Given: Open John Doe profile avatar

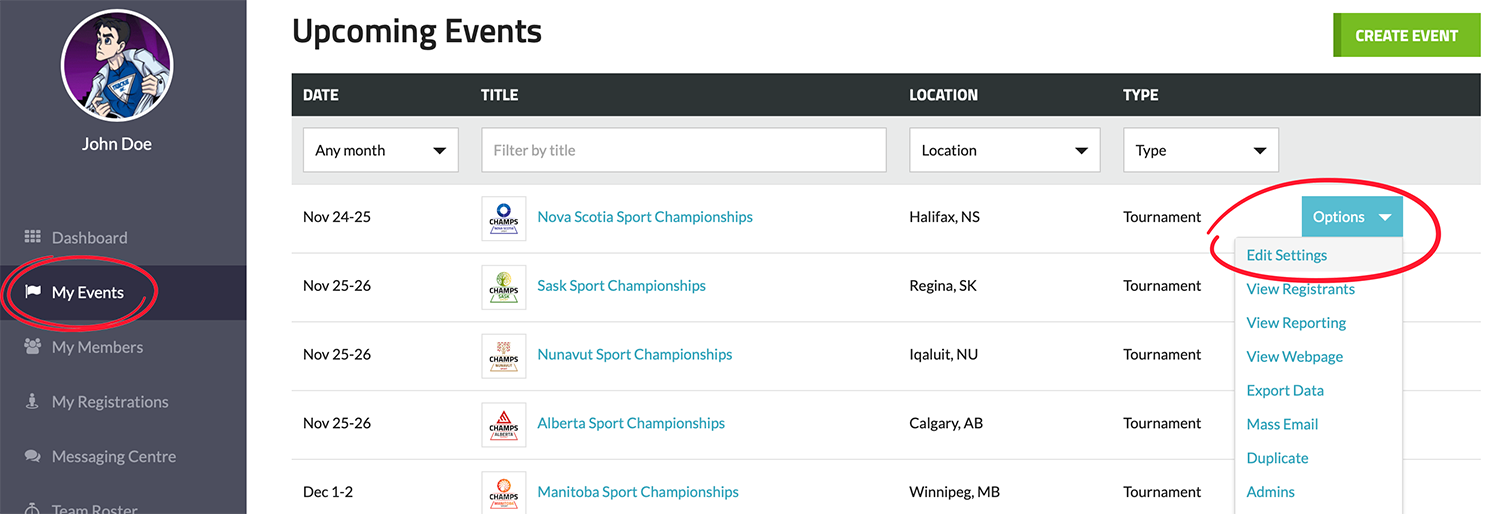Looking at the screenshot, I should (x=117, y=64).
